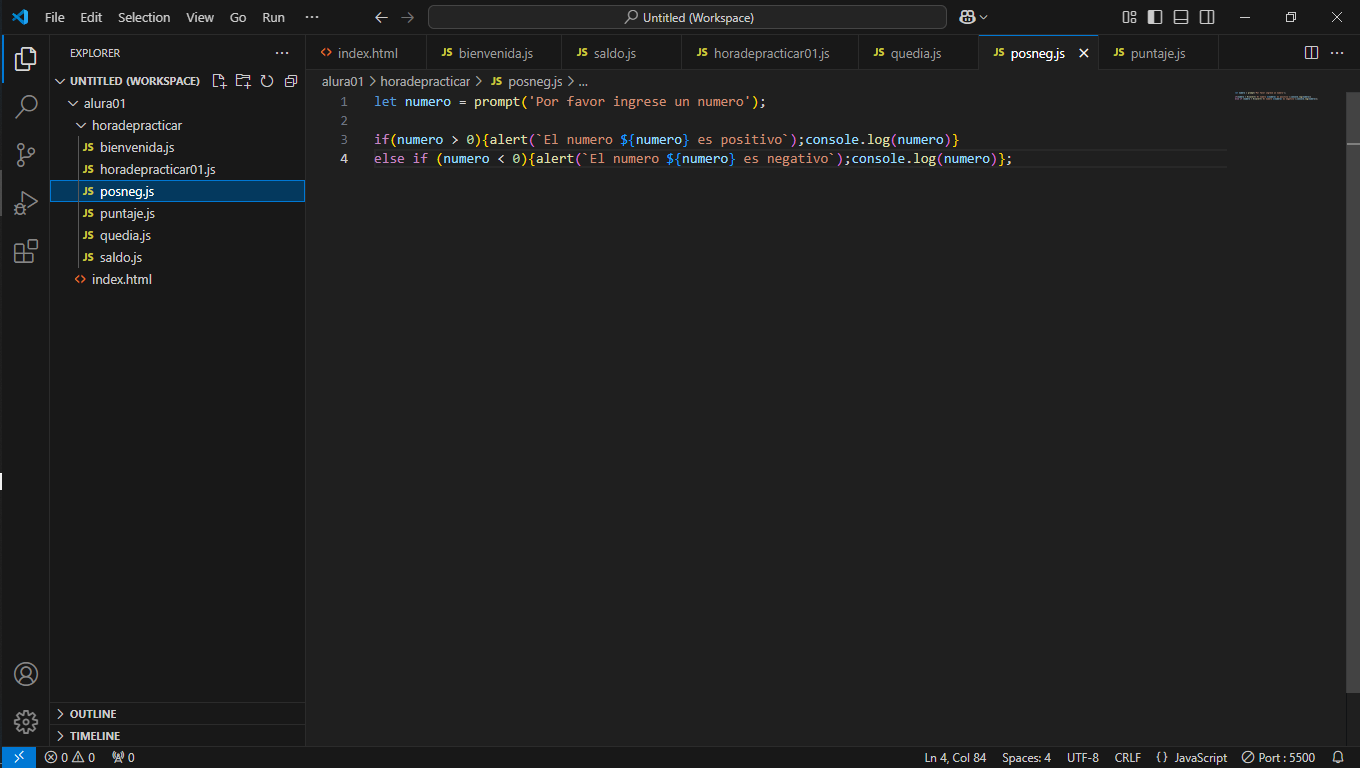Open index.html in Explorer tree

[x=177, y=279]
